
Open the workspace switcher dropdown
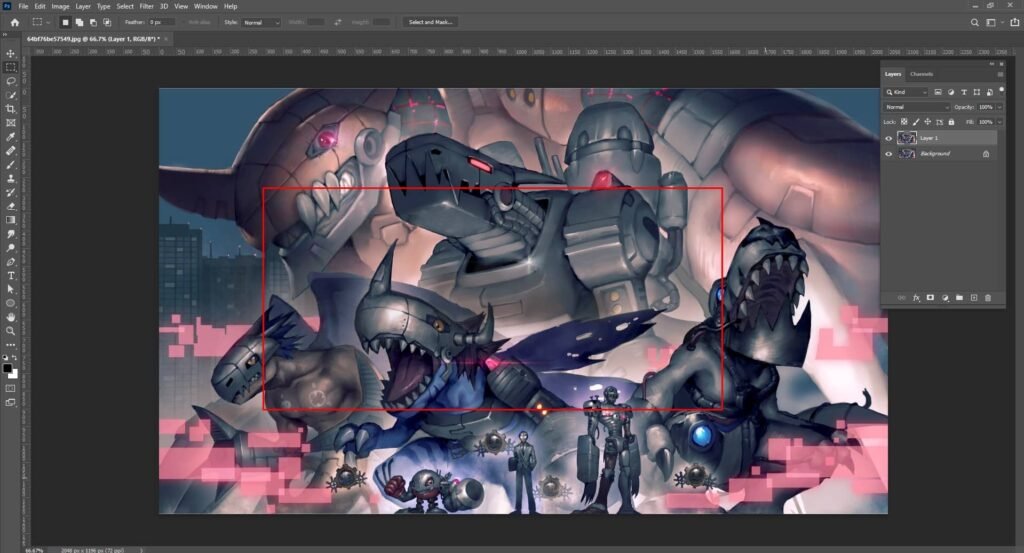click(993, 22)
